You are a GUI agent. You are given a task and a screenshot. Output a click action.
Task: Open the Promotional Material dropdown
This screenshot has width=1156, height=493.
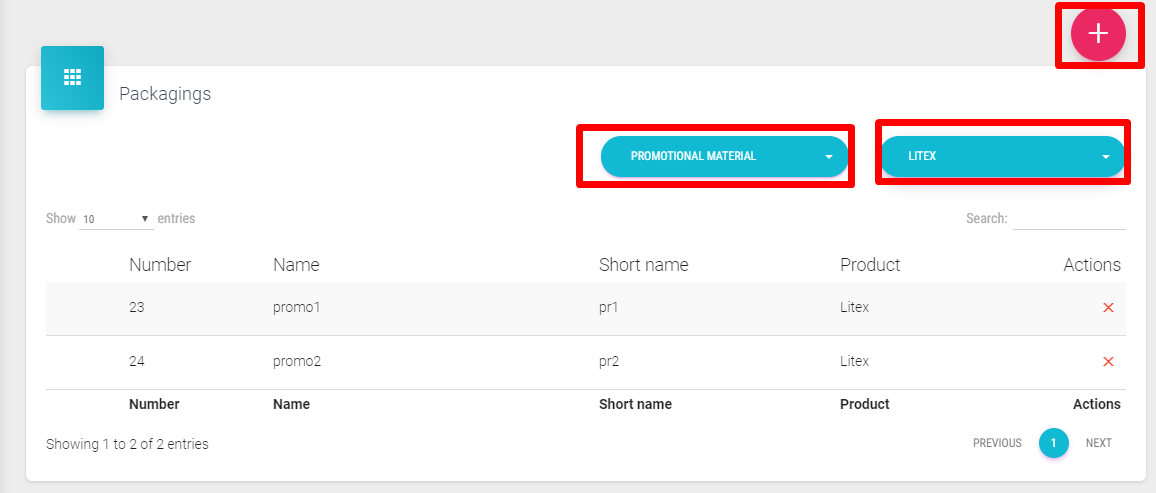724,157
